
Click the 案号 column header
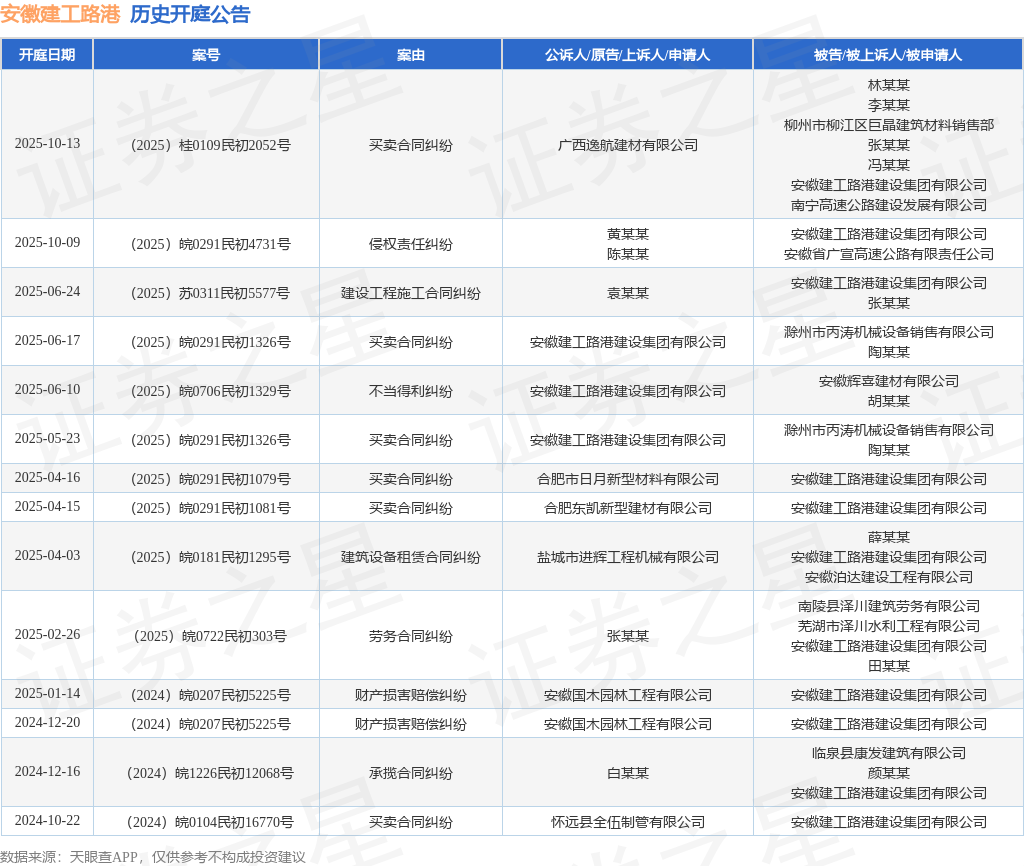tap(206, 55)
